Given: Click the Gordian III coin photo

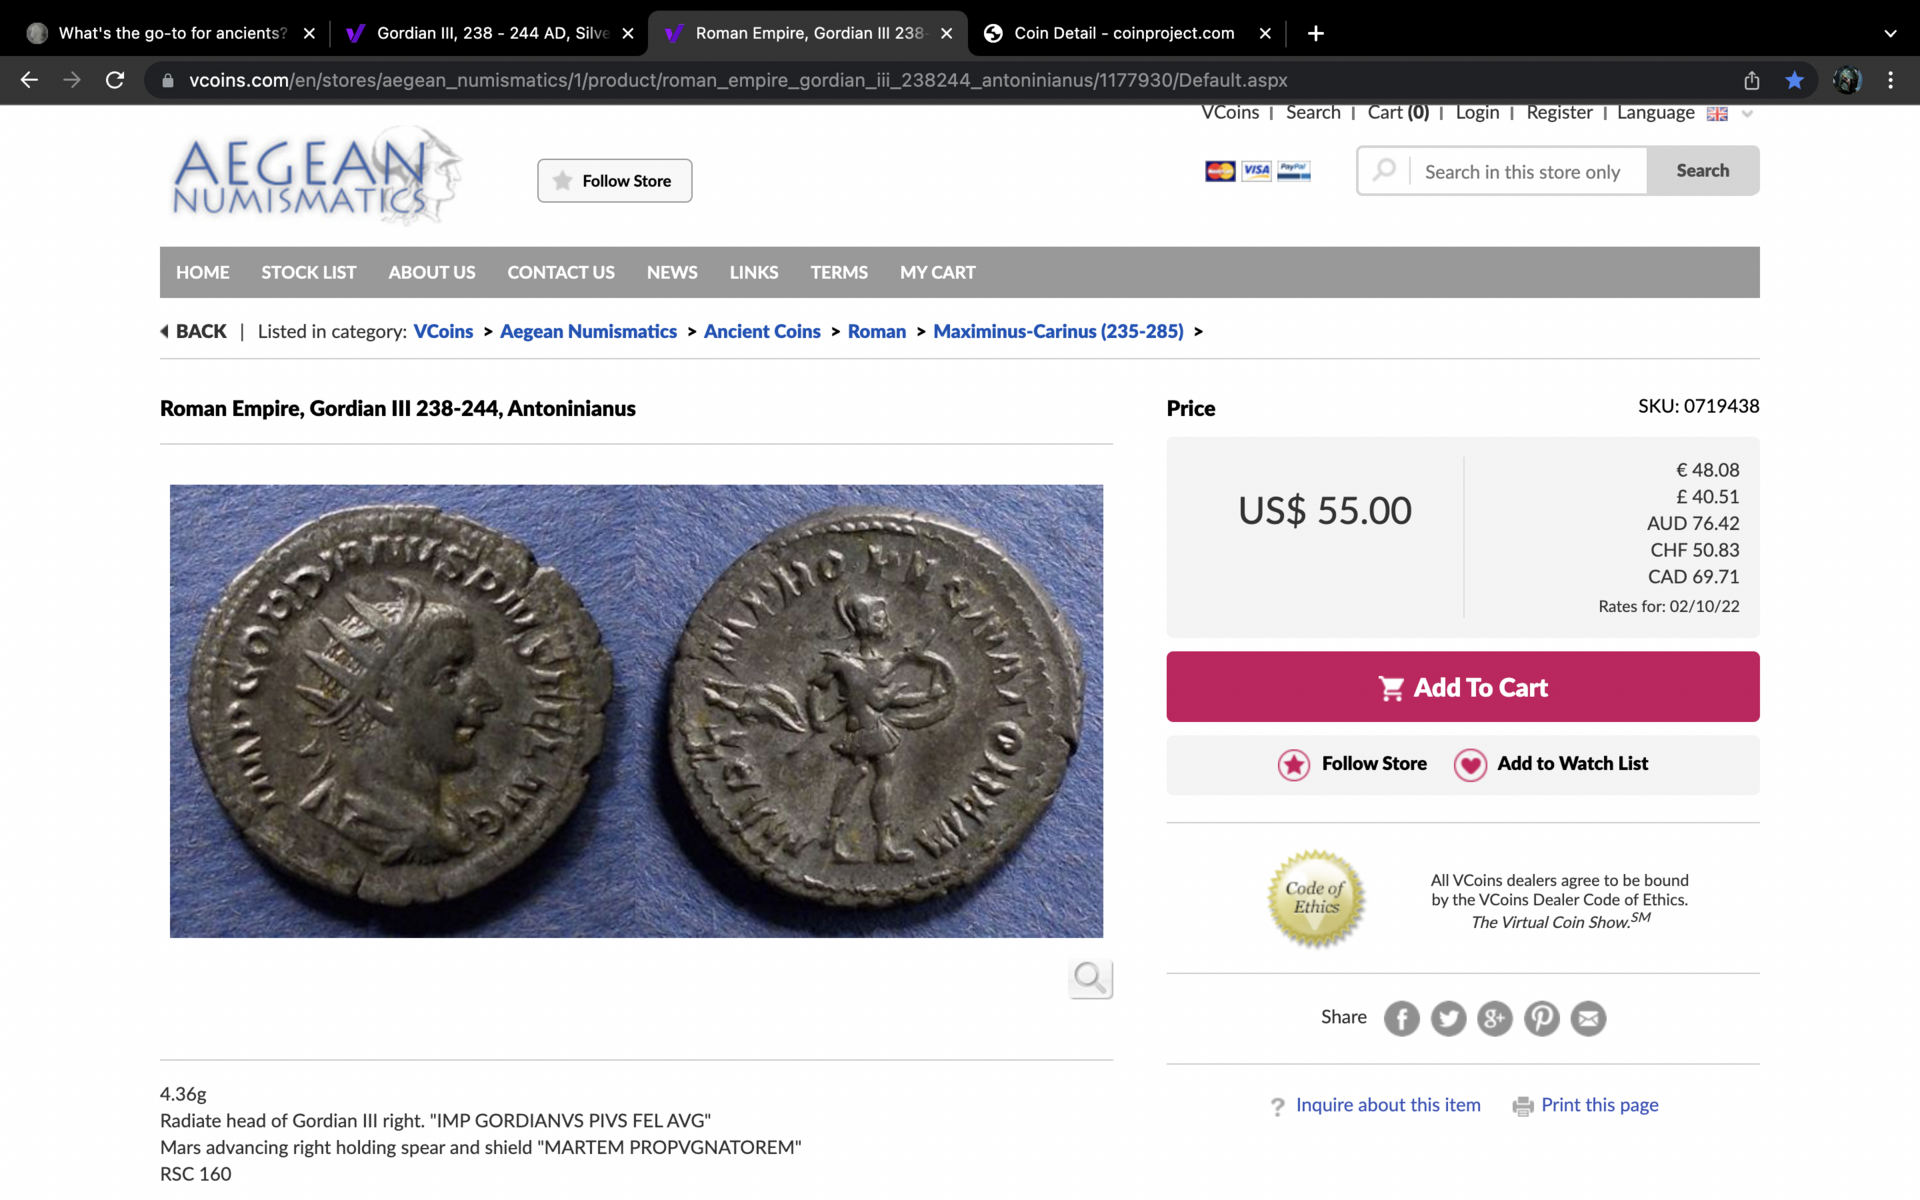Looking at the screenshot, I should (636, 711).
